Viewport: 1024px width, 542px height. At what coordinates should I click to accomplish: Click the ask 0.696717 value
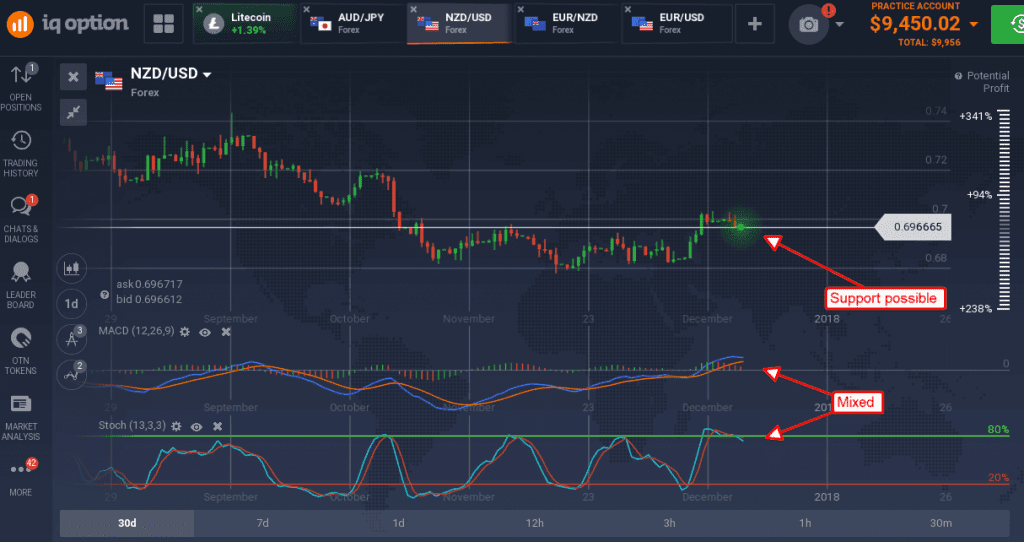[150, 284]
